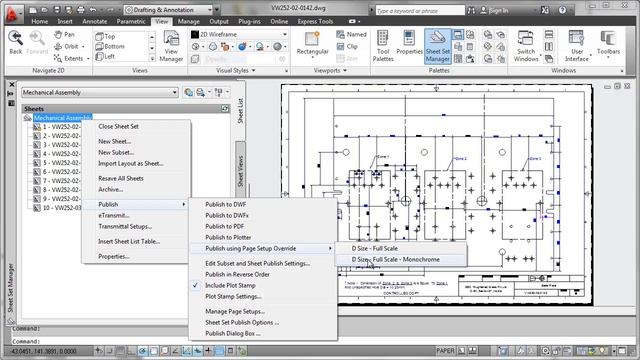This screenshot has height=360, width=640.
Task: Open Publish Dialog Box ...
Action: 233,333
